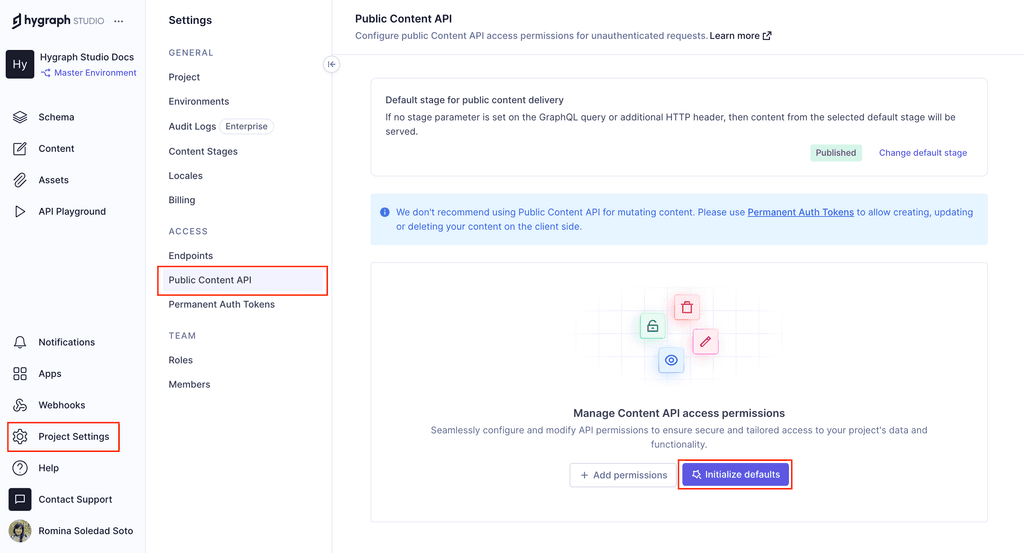Open Project Settings gear icon
Viewport: 1024px width, 553px height.
point(20,437)
